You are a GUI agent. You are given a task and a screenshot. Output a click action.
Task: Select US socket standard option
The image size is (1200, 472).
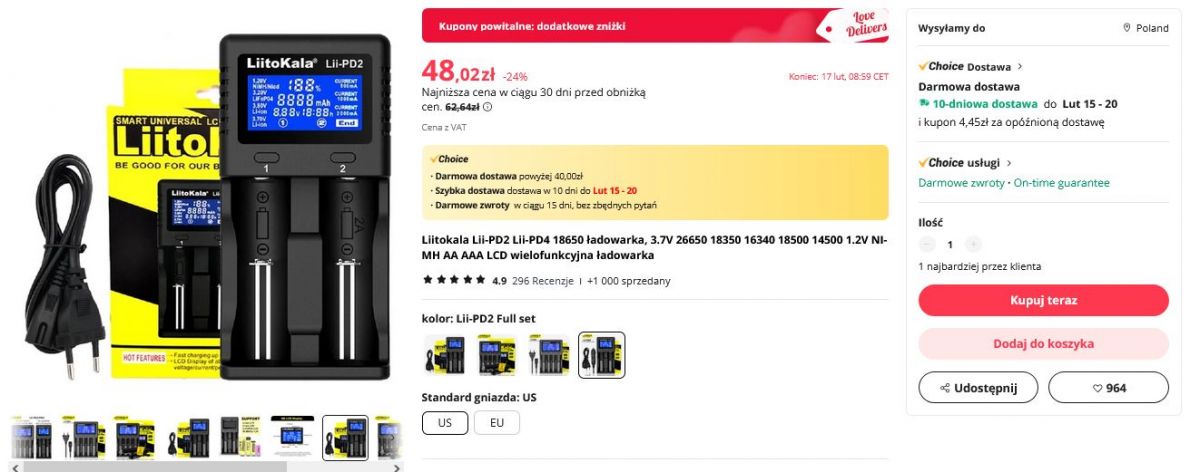click(x=445, y=423)
